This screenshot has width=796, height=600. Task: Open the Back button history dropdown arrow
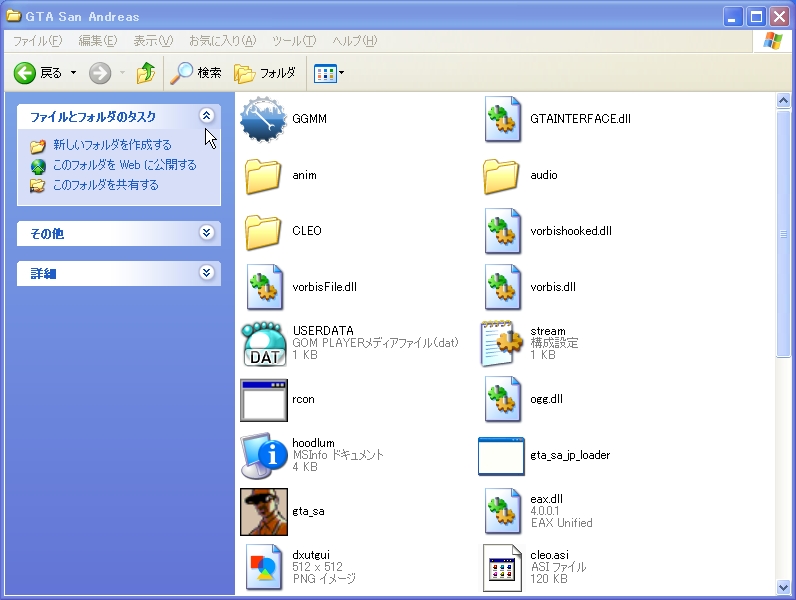click(73, 73)
